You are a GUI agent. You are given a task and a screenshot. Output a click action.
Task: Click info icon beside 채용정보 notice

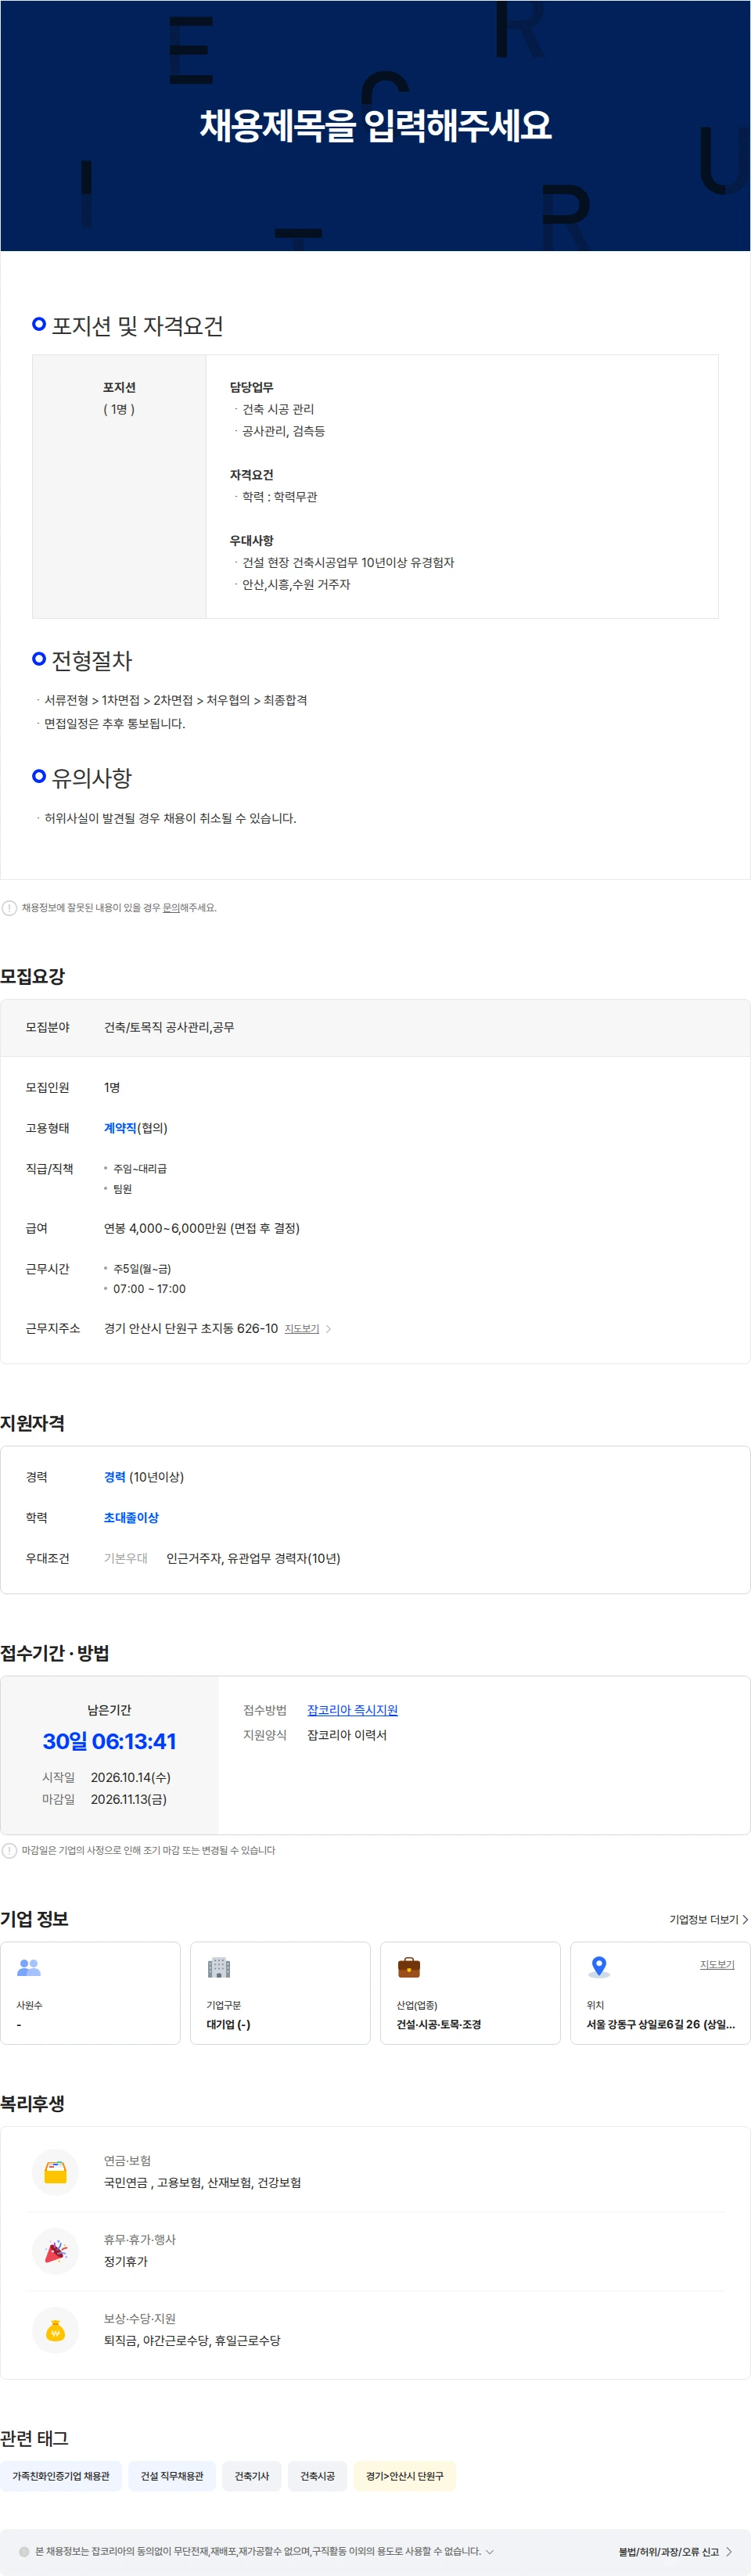9,908
